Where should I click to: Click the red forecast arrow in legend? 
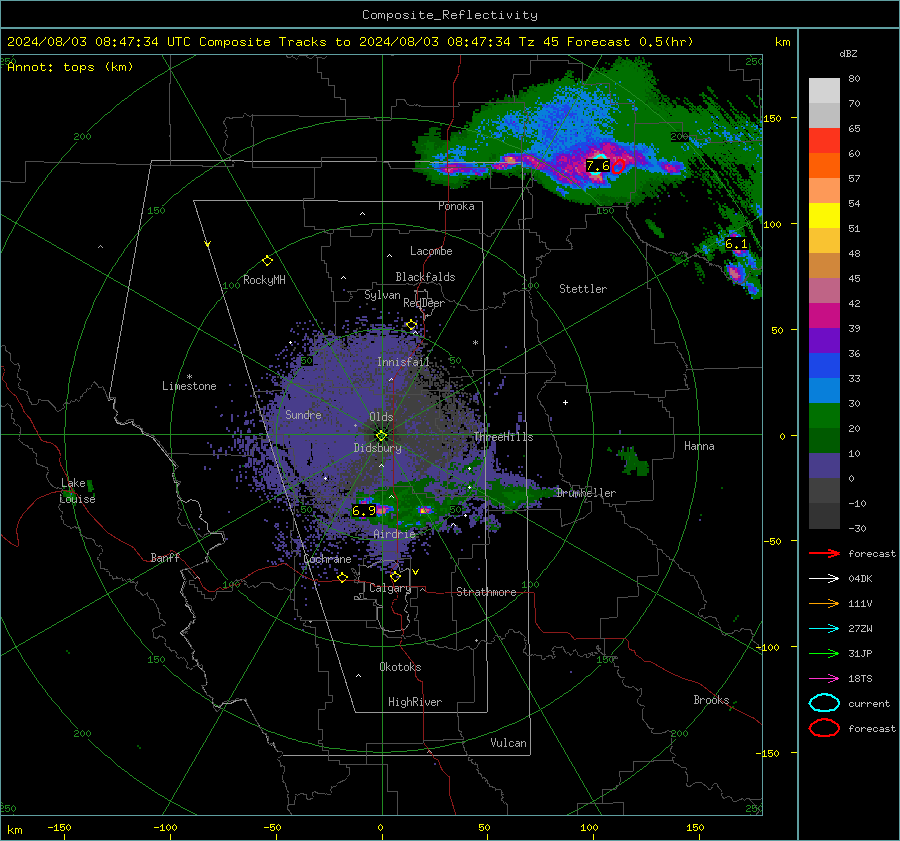(x=824, y=553)
